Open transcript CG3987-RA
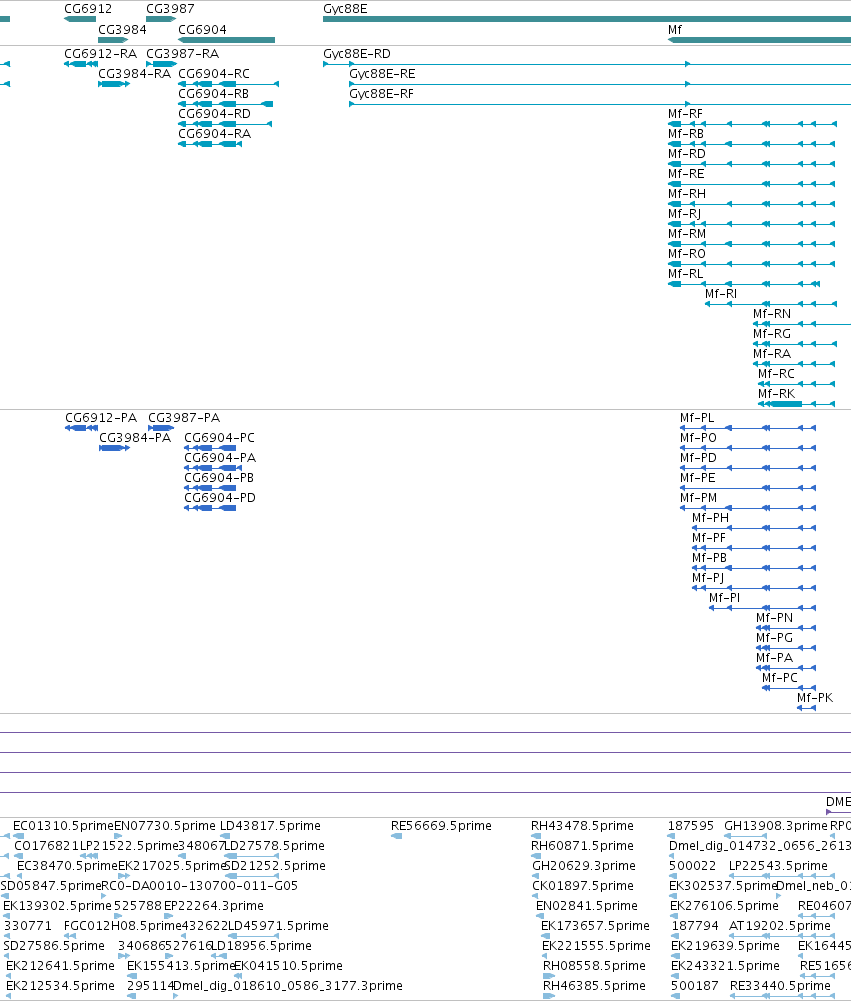 coord(183,54)
